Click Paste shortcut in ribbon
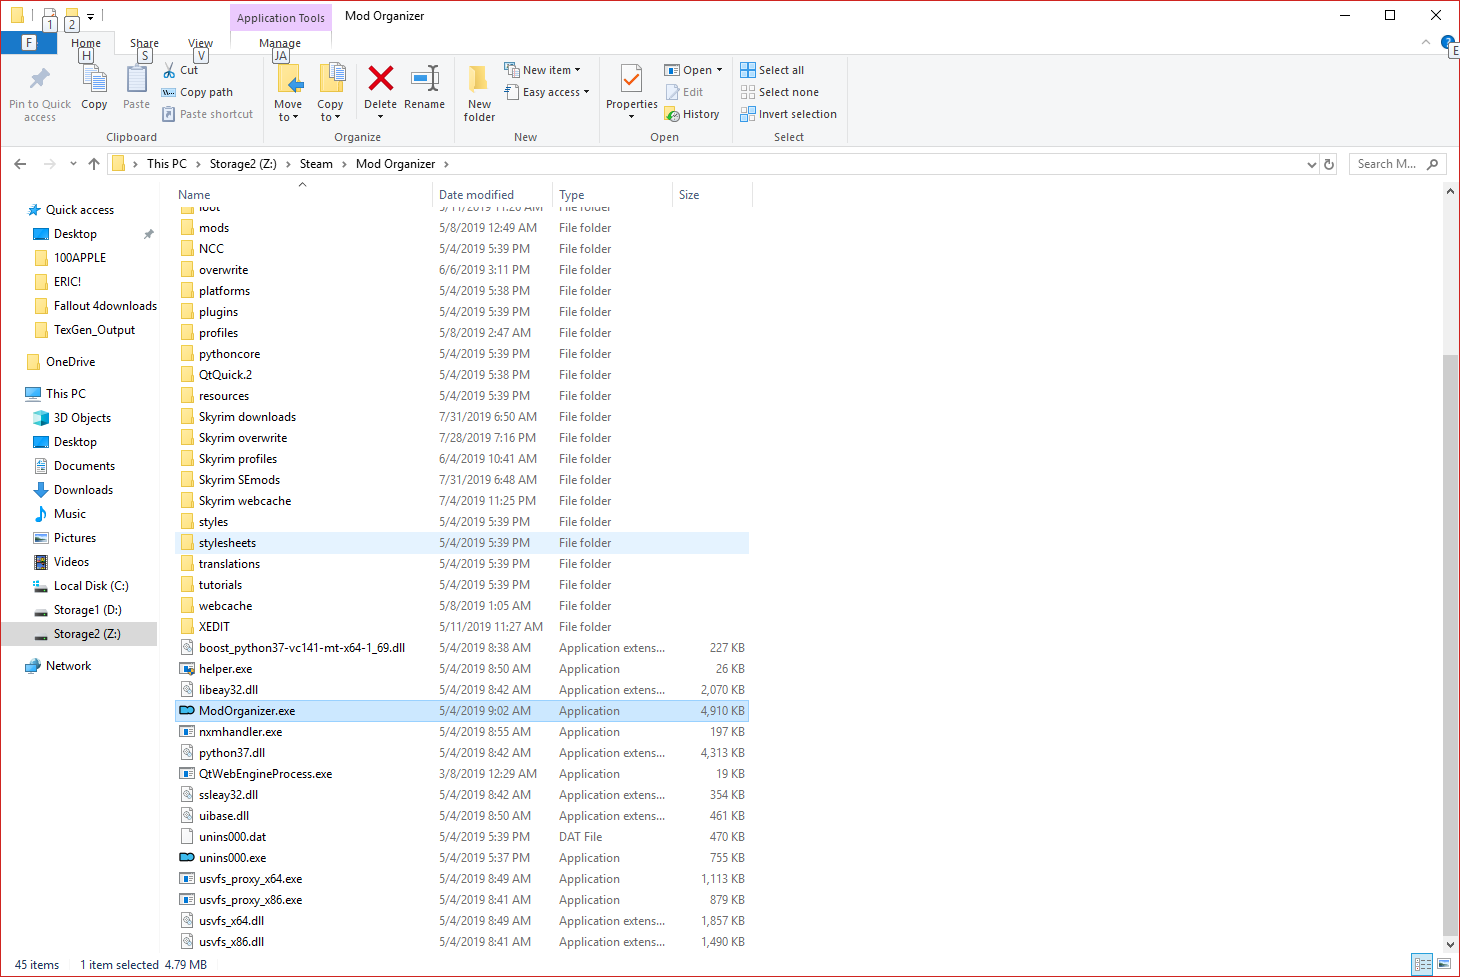1460x977 pixels. pyautogui.click(x=208, y=114)
